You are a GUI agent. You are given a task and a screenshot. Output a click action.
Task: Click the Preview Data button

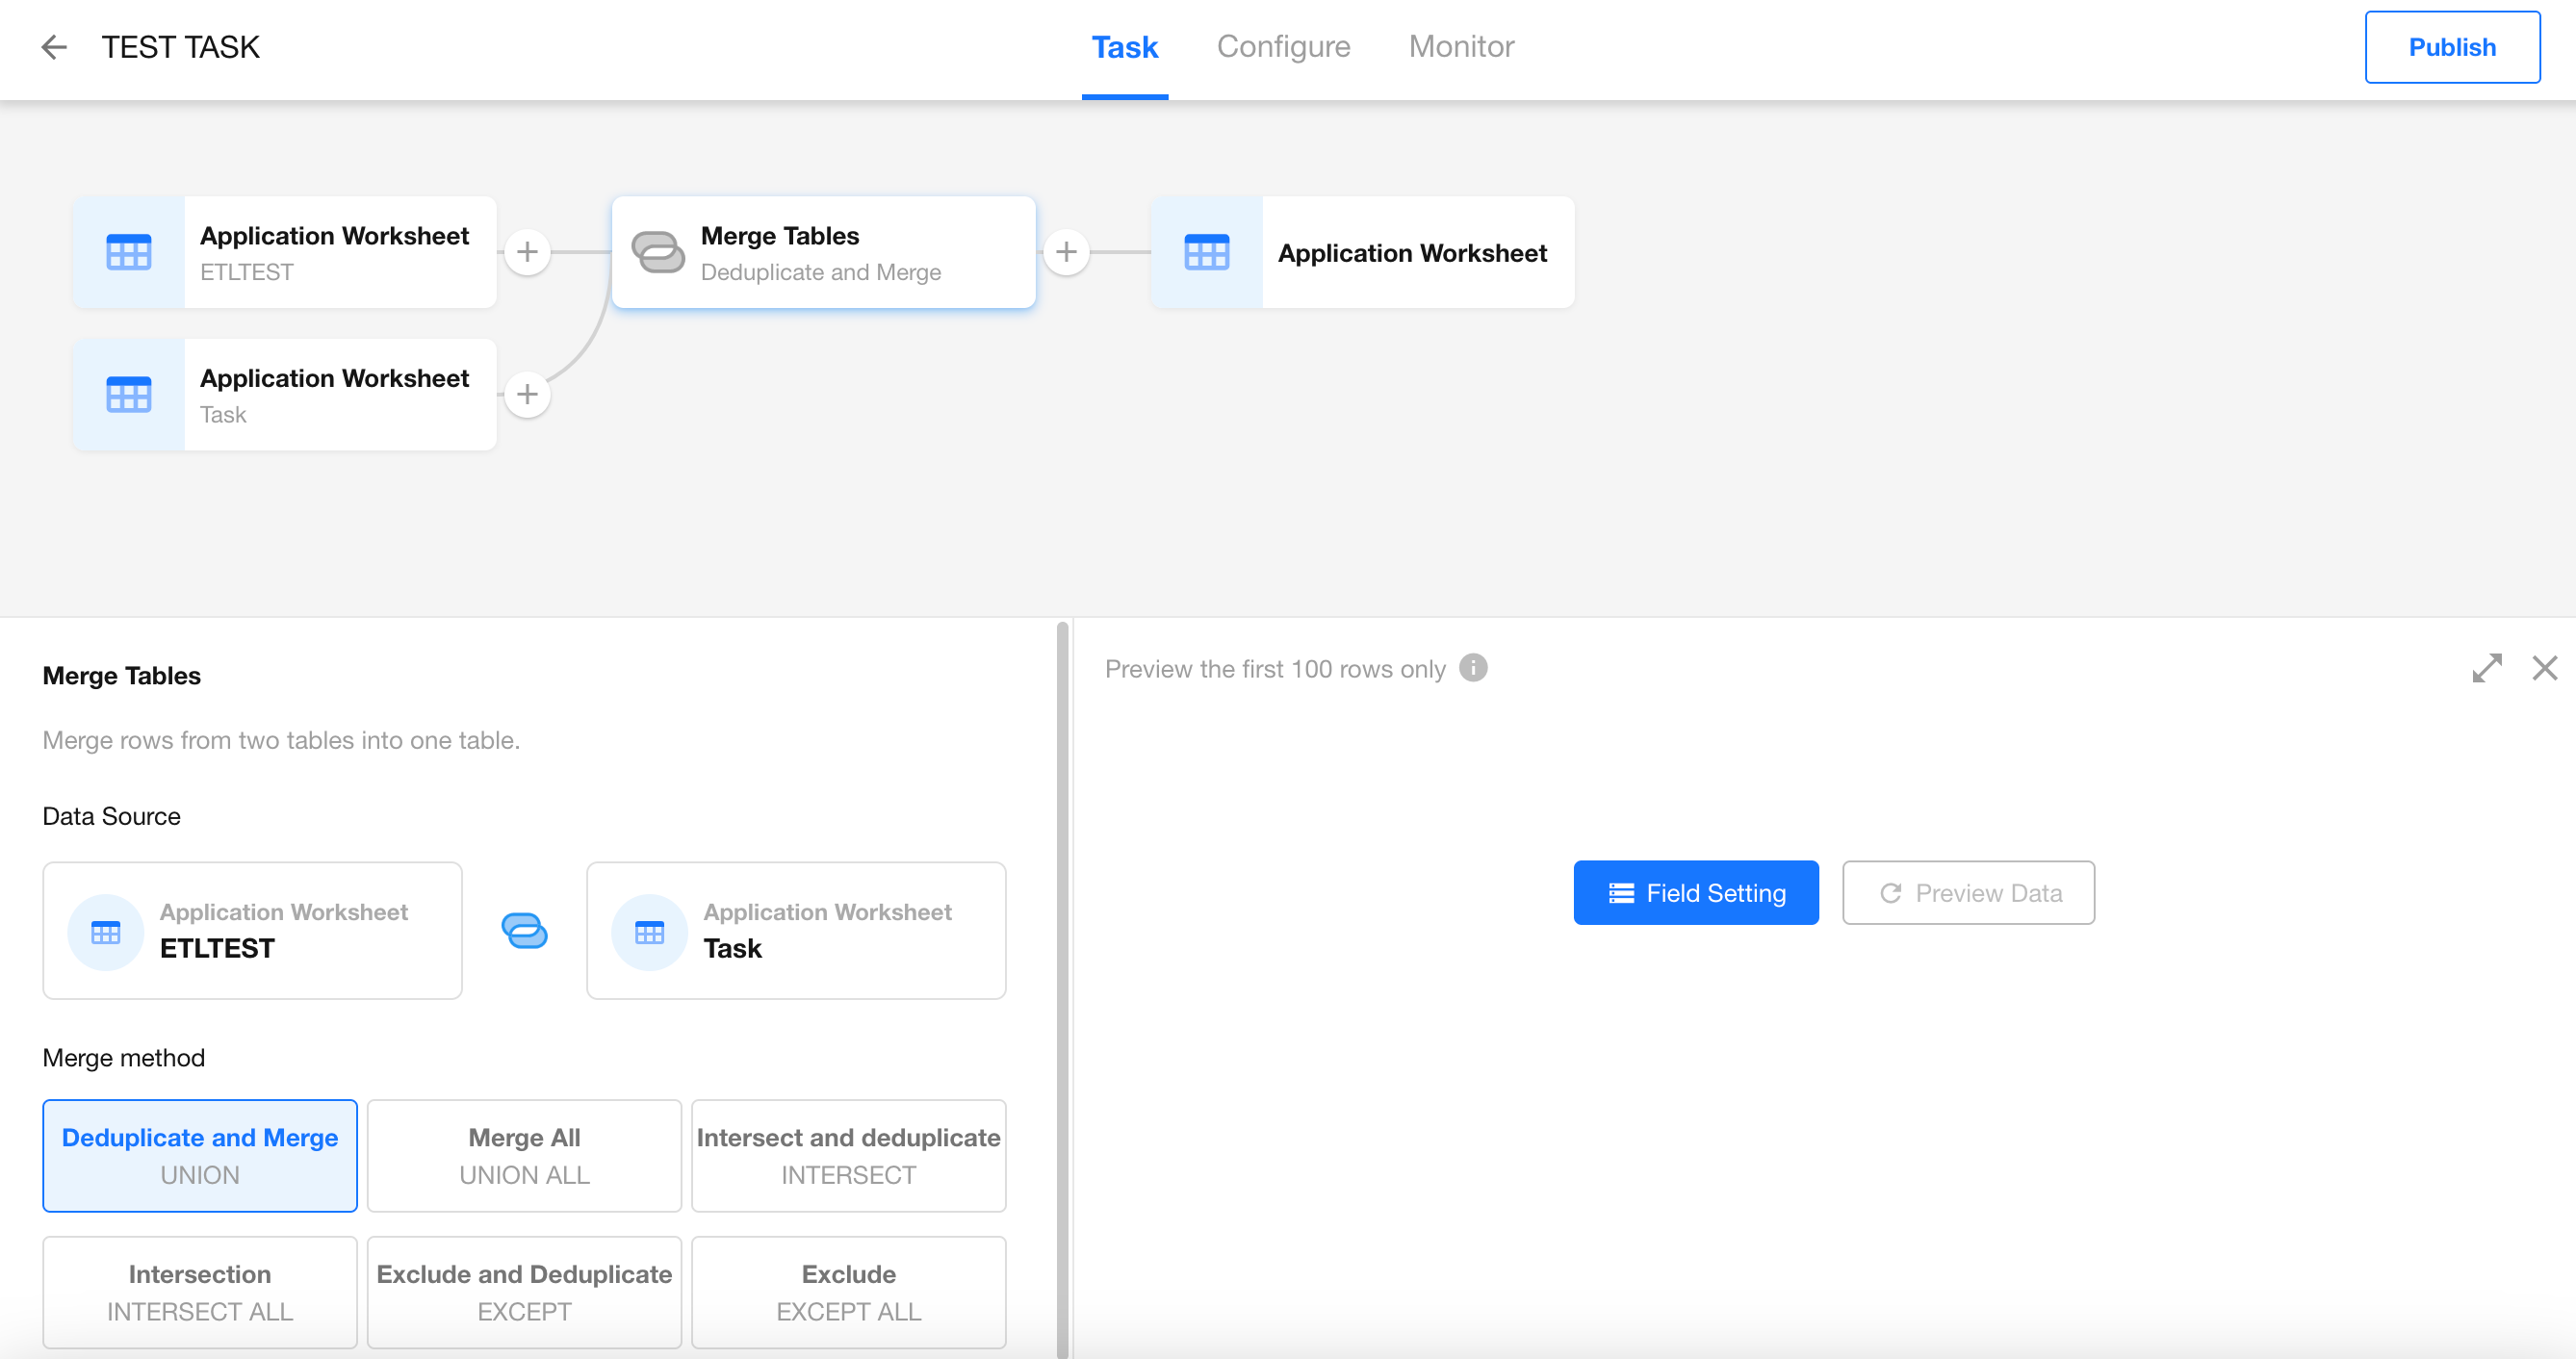click(x=1968, y=892)
